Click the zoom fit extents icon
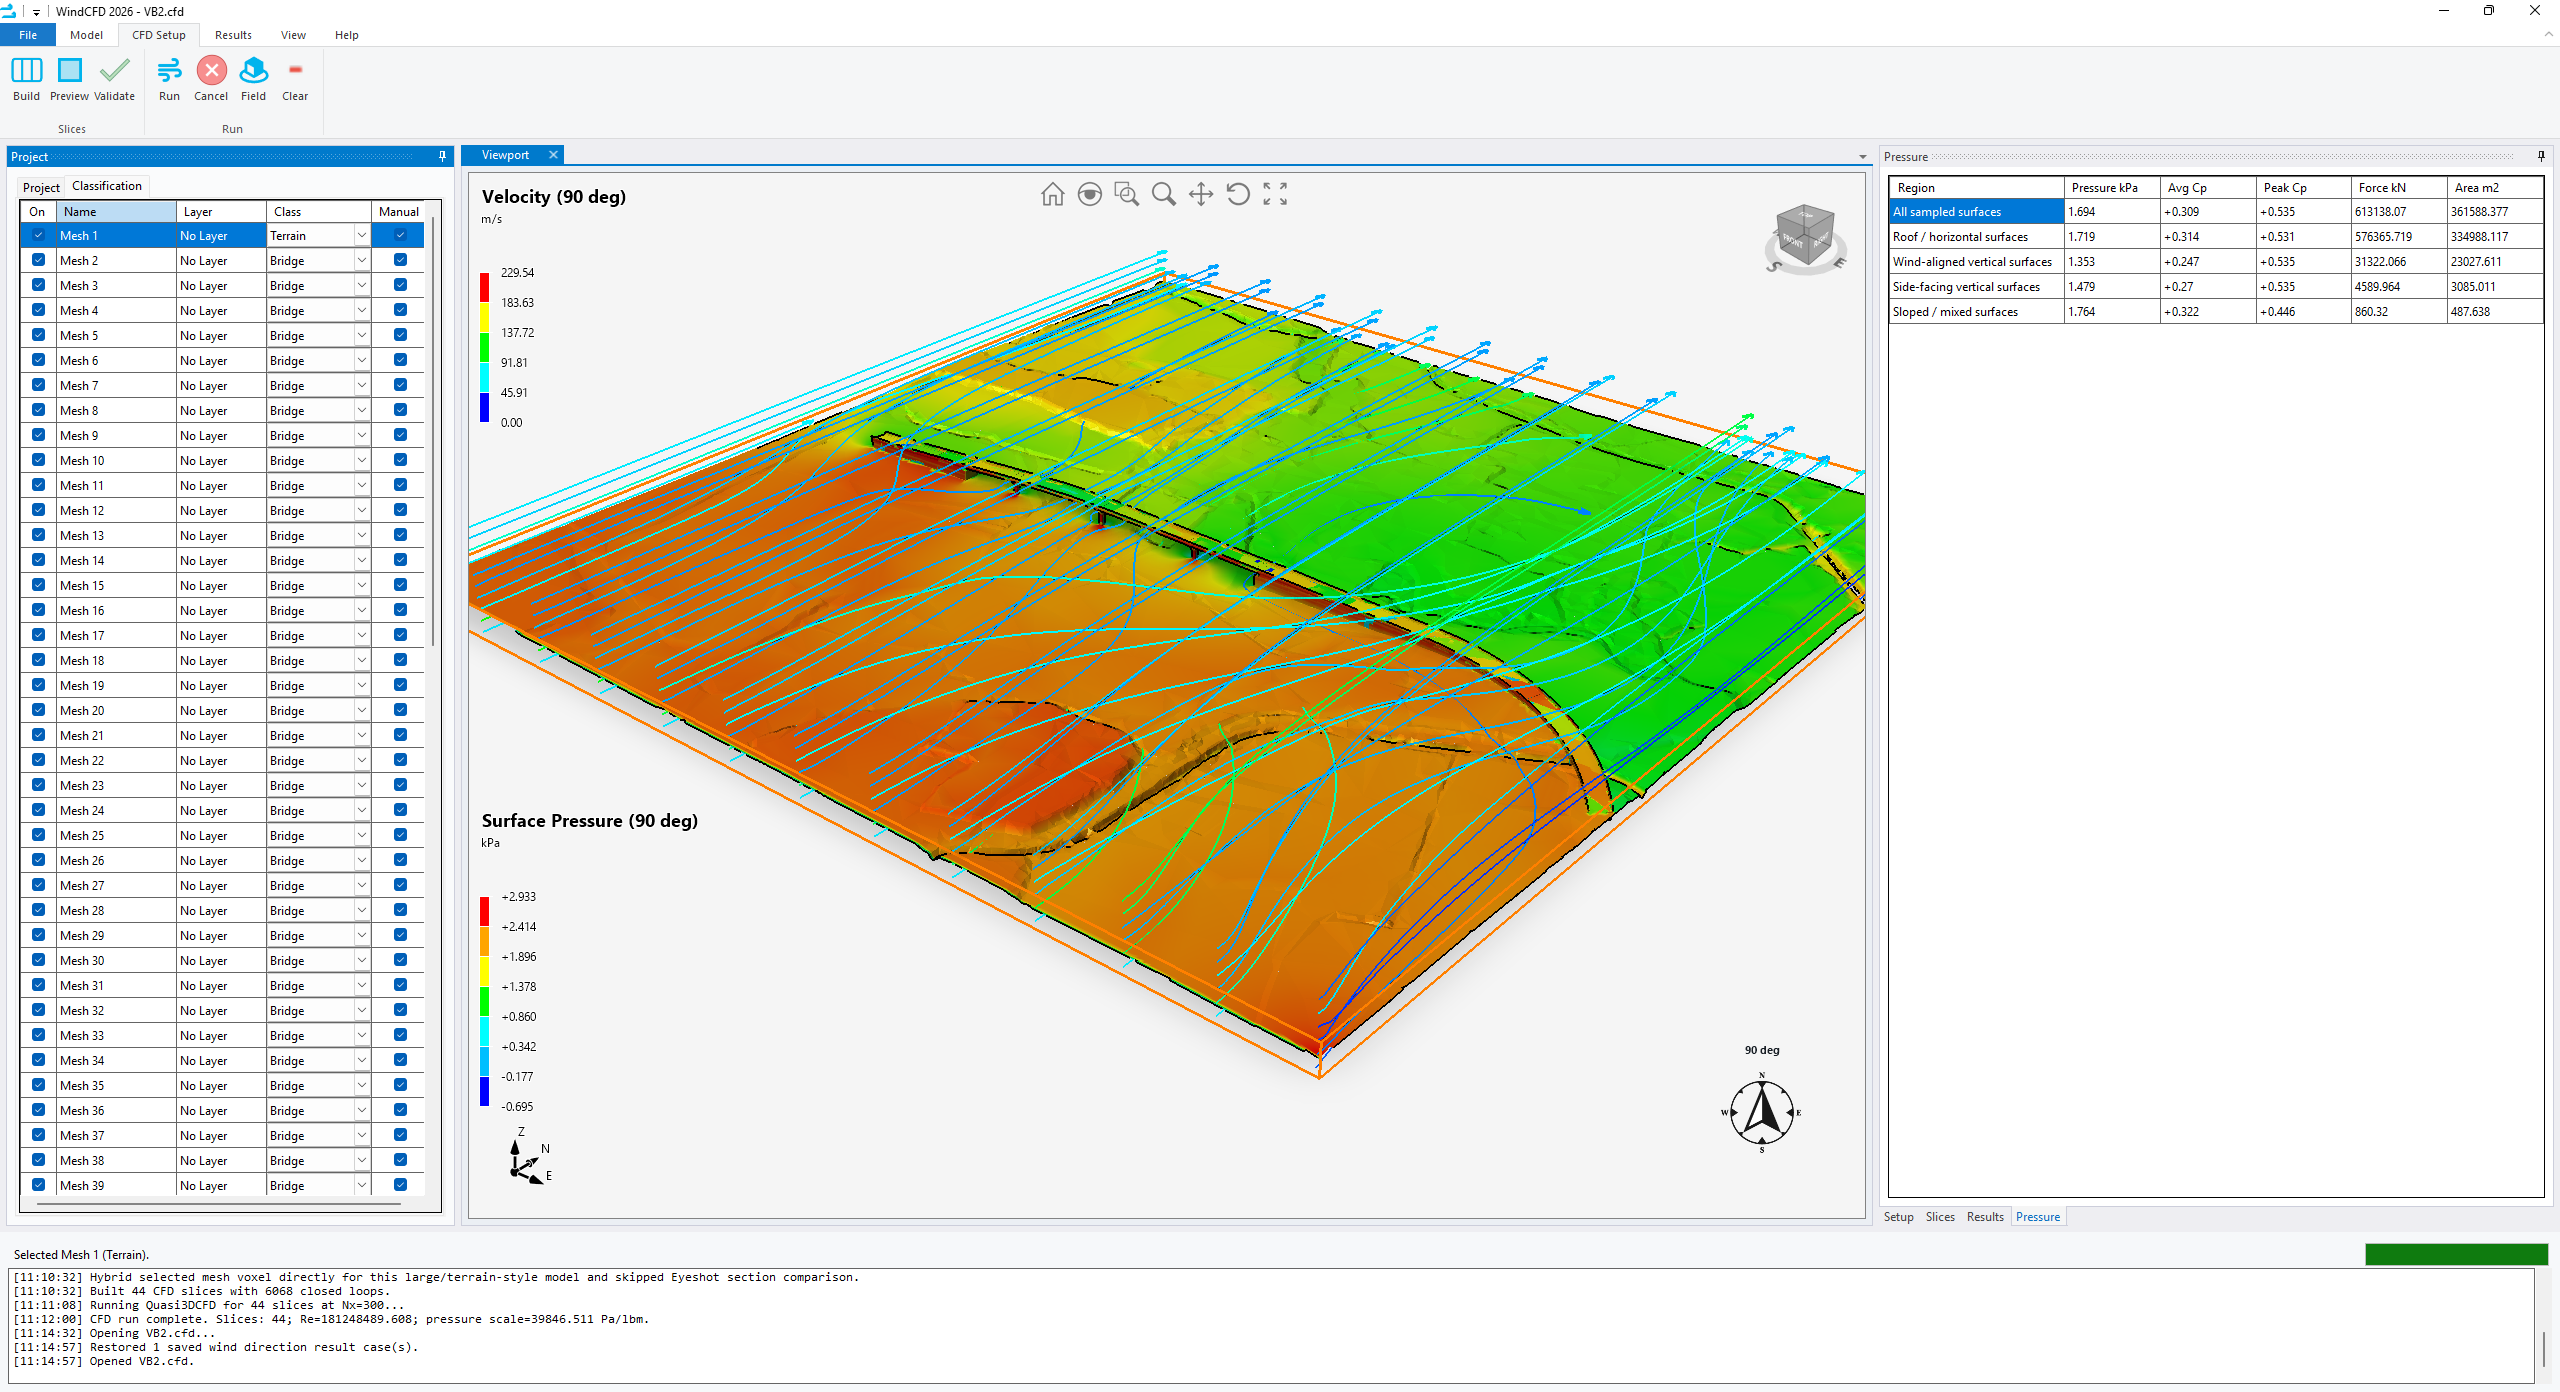Viewport: 2560px width, 1392px height. coord(1275,194)
